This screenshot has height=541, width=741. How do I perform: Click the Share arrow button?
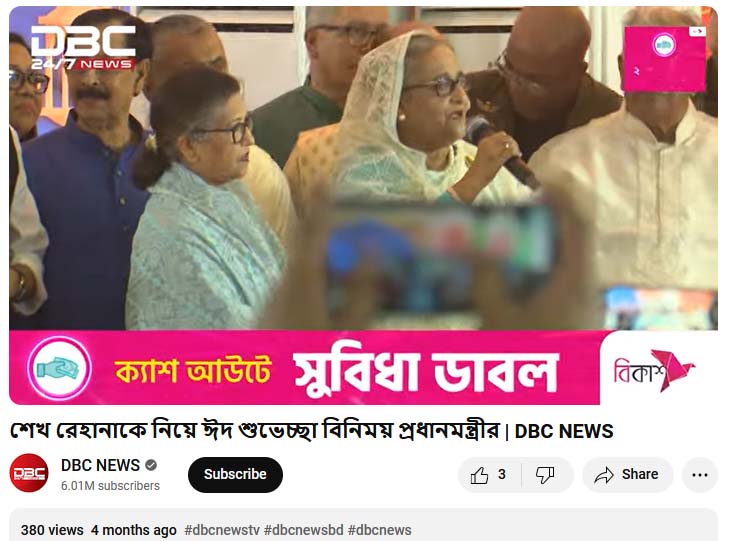click(x=628, y=474)
